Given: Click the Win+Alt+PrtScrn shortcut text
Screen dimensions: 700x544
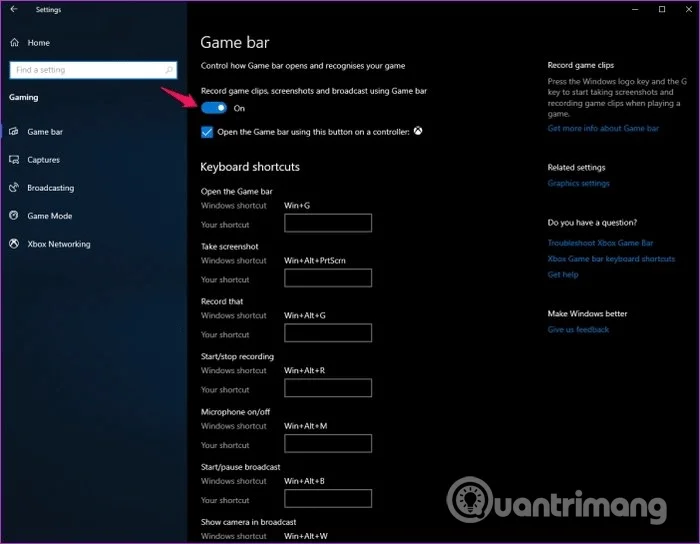Looking at the screenshot, I should [315, 261].
